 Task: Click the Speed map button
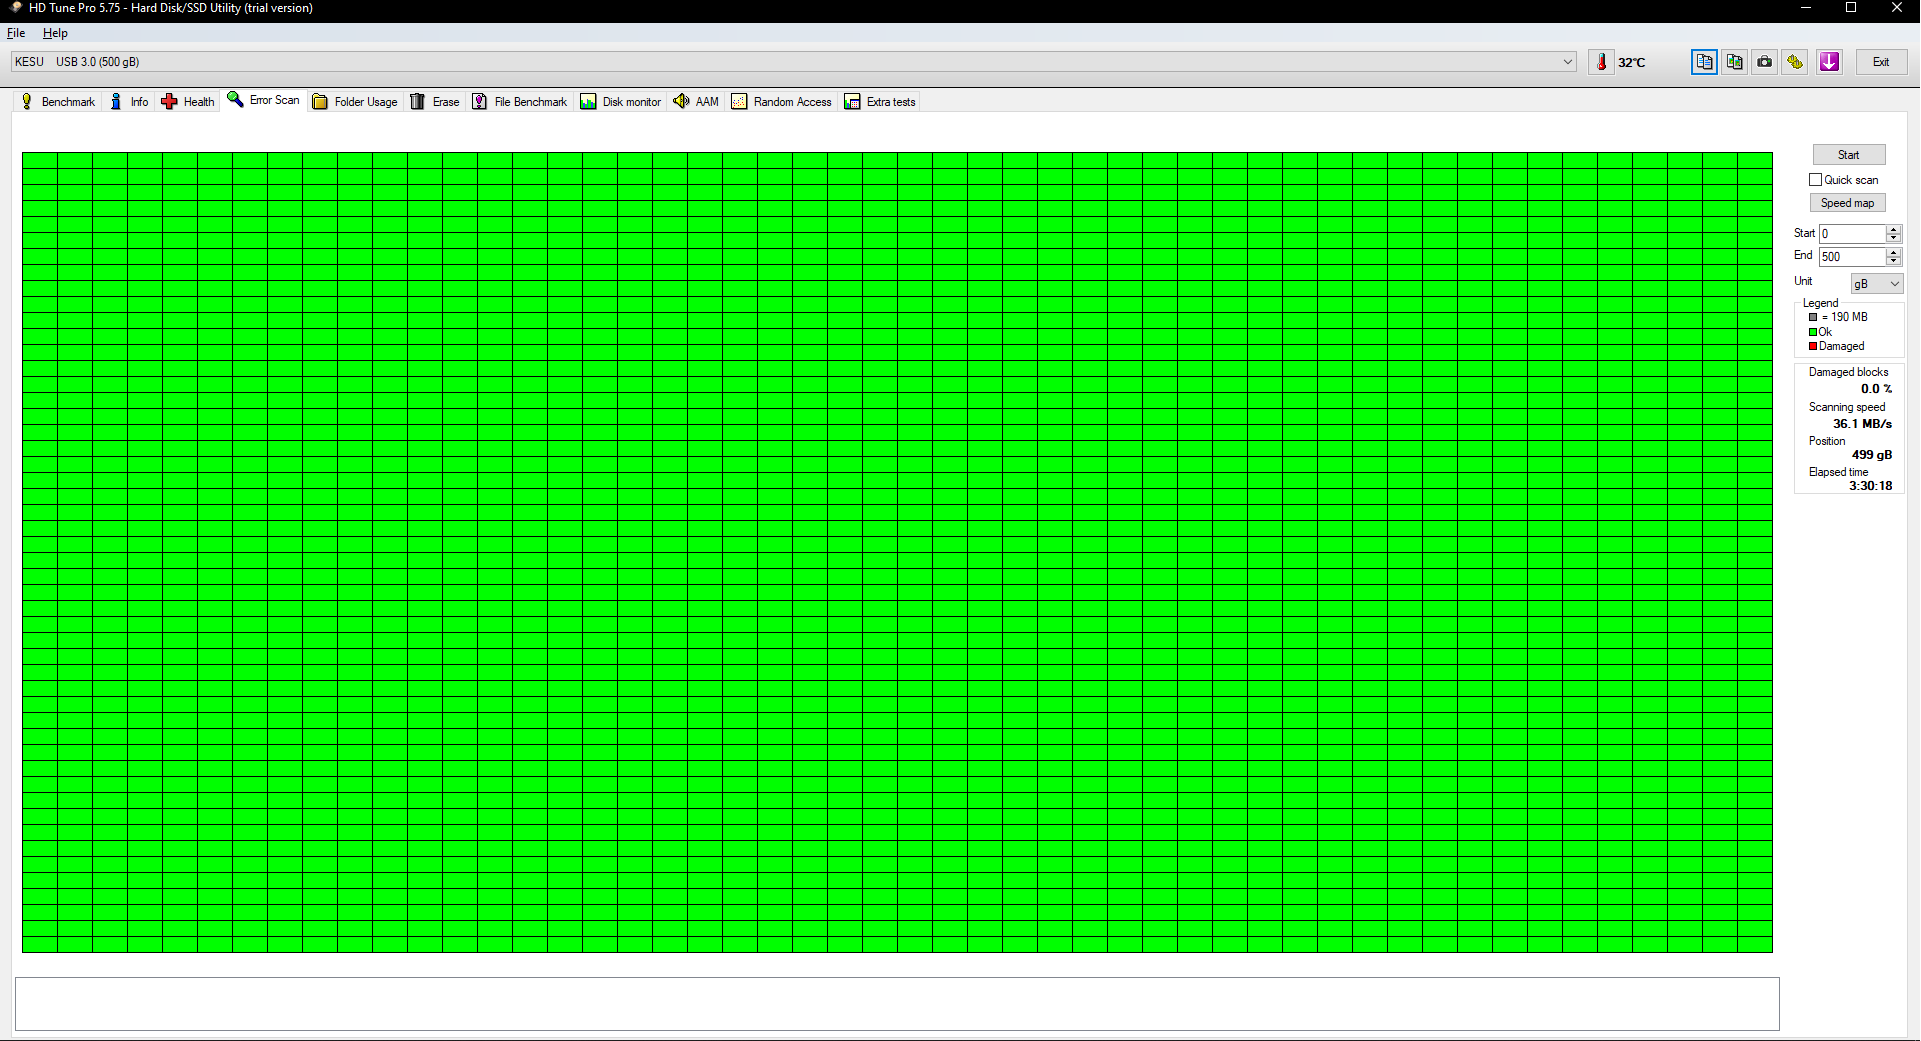[1847, 203]
